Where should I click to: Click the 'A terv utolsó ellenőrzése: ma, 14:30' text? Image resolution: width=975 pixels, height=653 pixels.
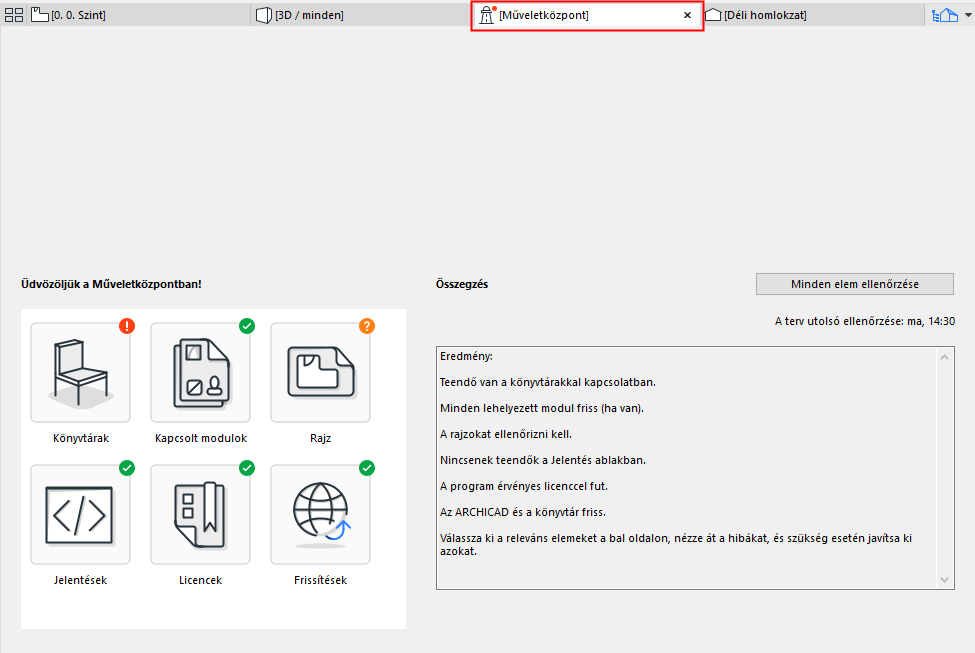pos(864,322)
